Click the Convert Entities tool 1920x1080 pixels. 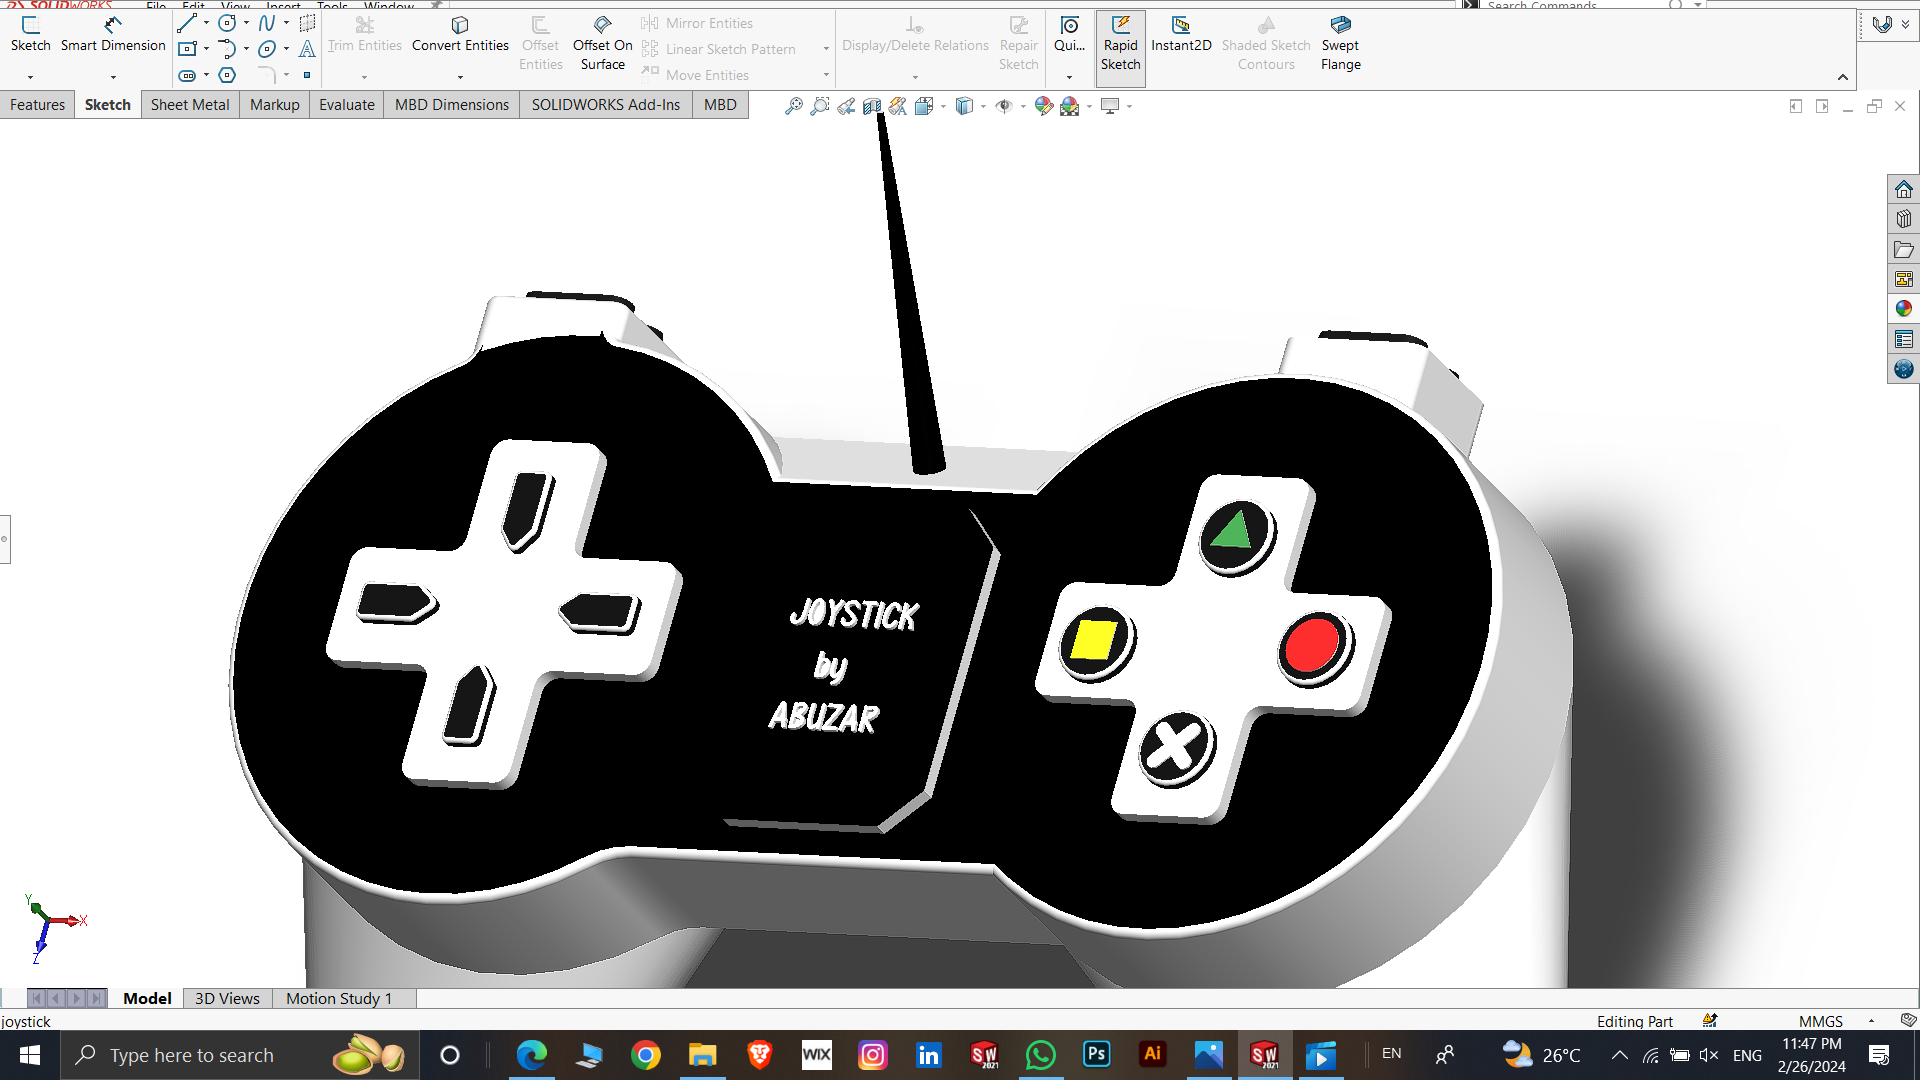click(x=460, y=35)
